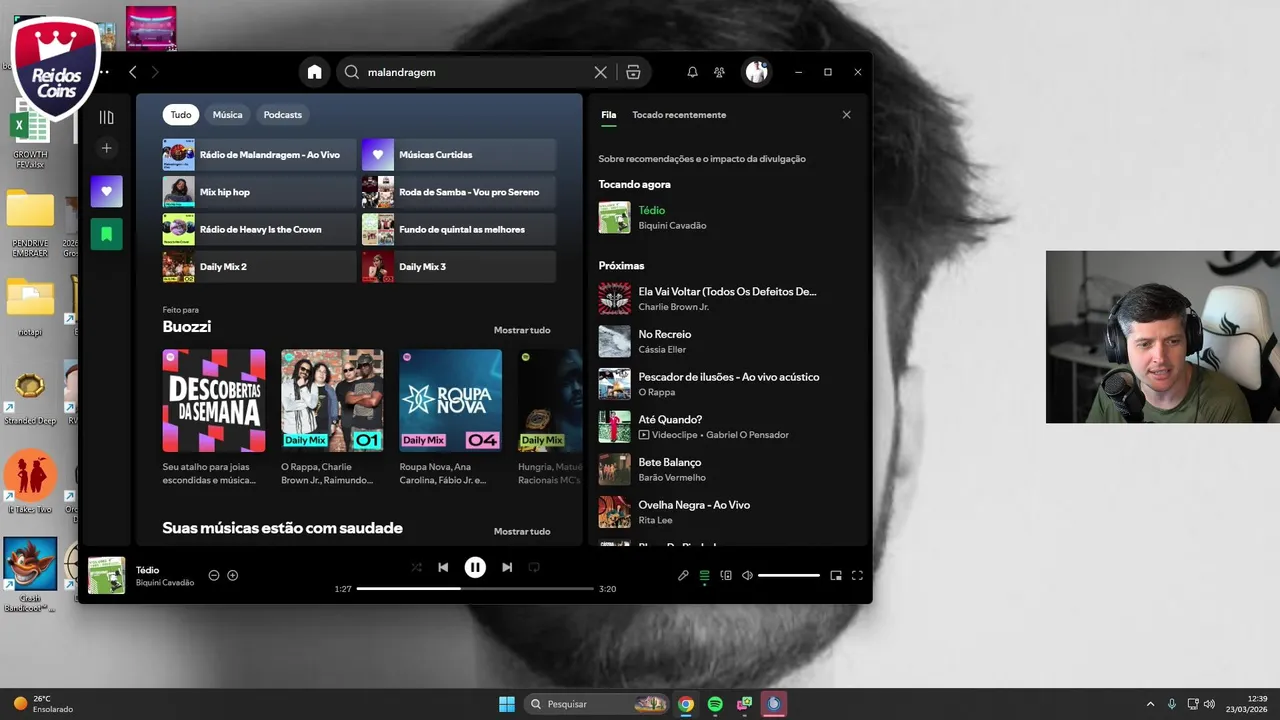The height and width of the screenshot is (720, 1280).
Task: Skip to next track
Action: pos(507,567)
